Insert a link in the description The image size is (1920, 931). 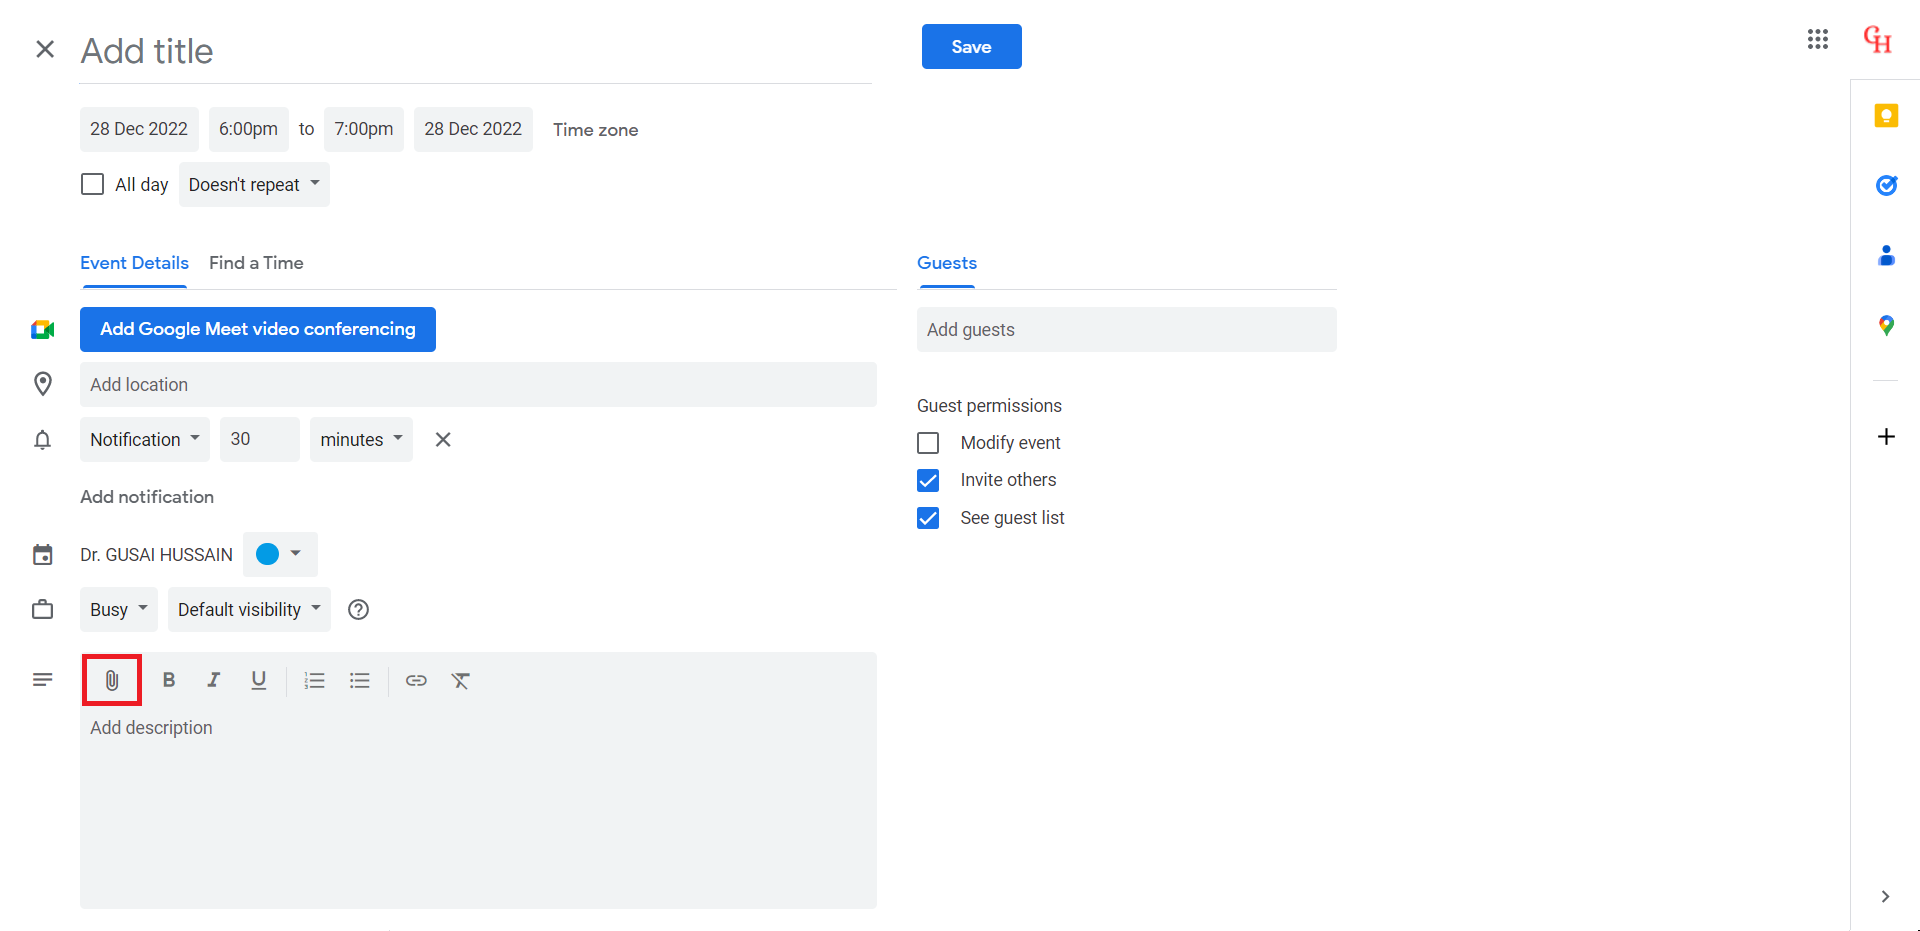point(416,681)
